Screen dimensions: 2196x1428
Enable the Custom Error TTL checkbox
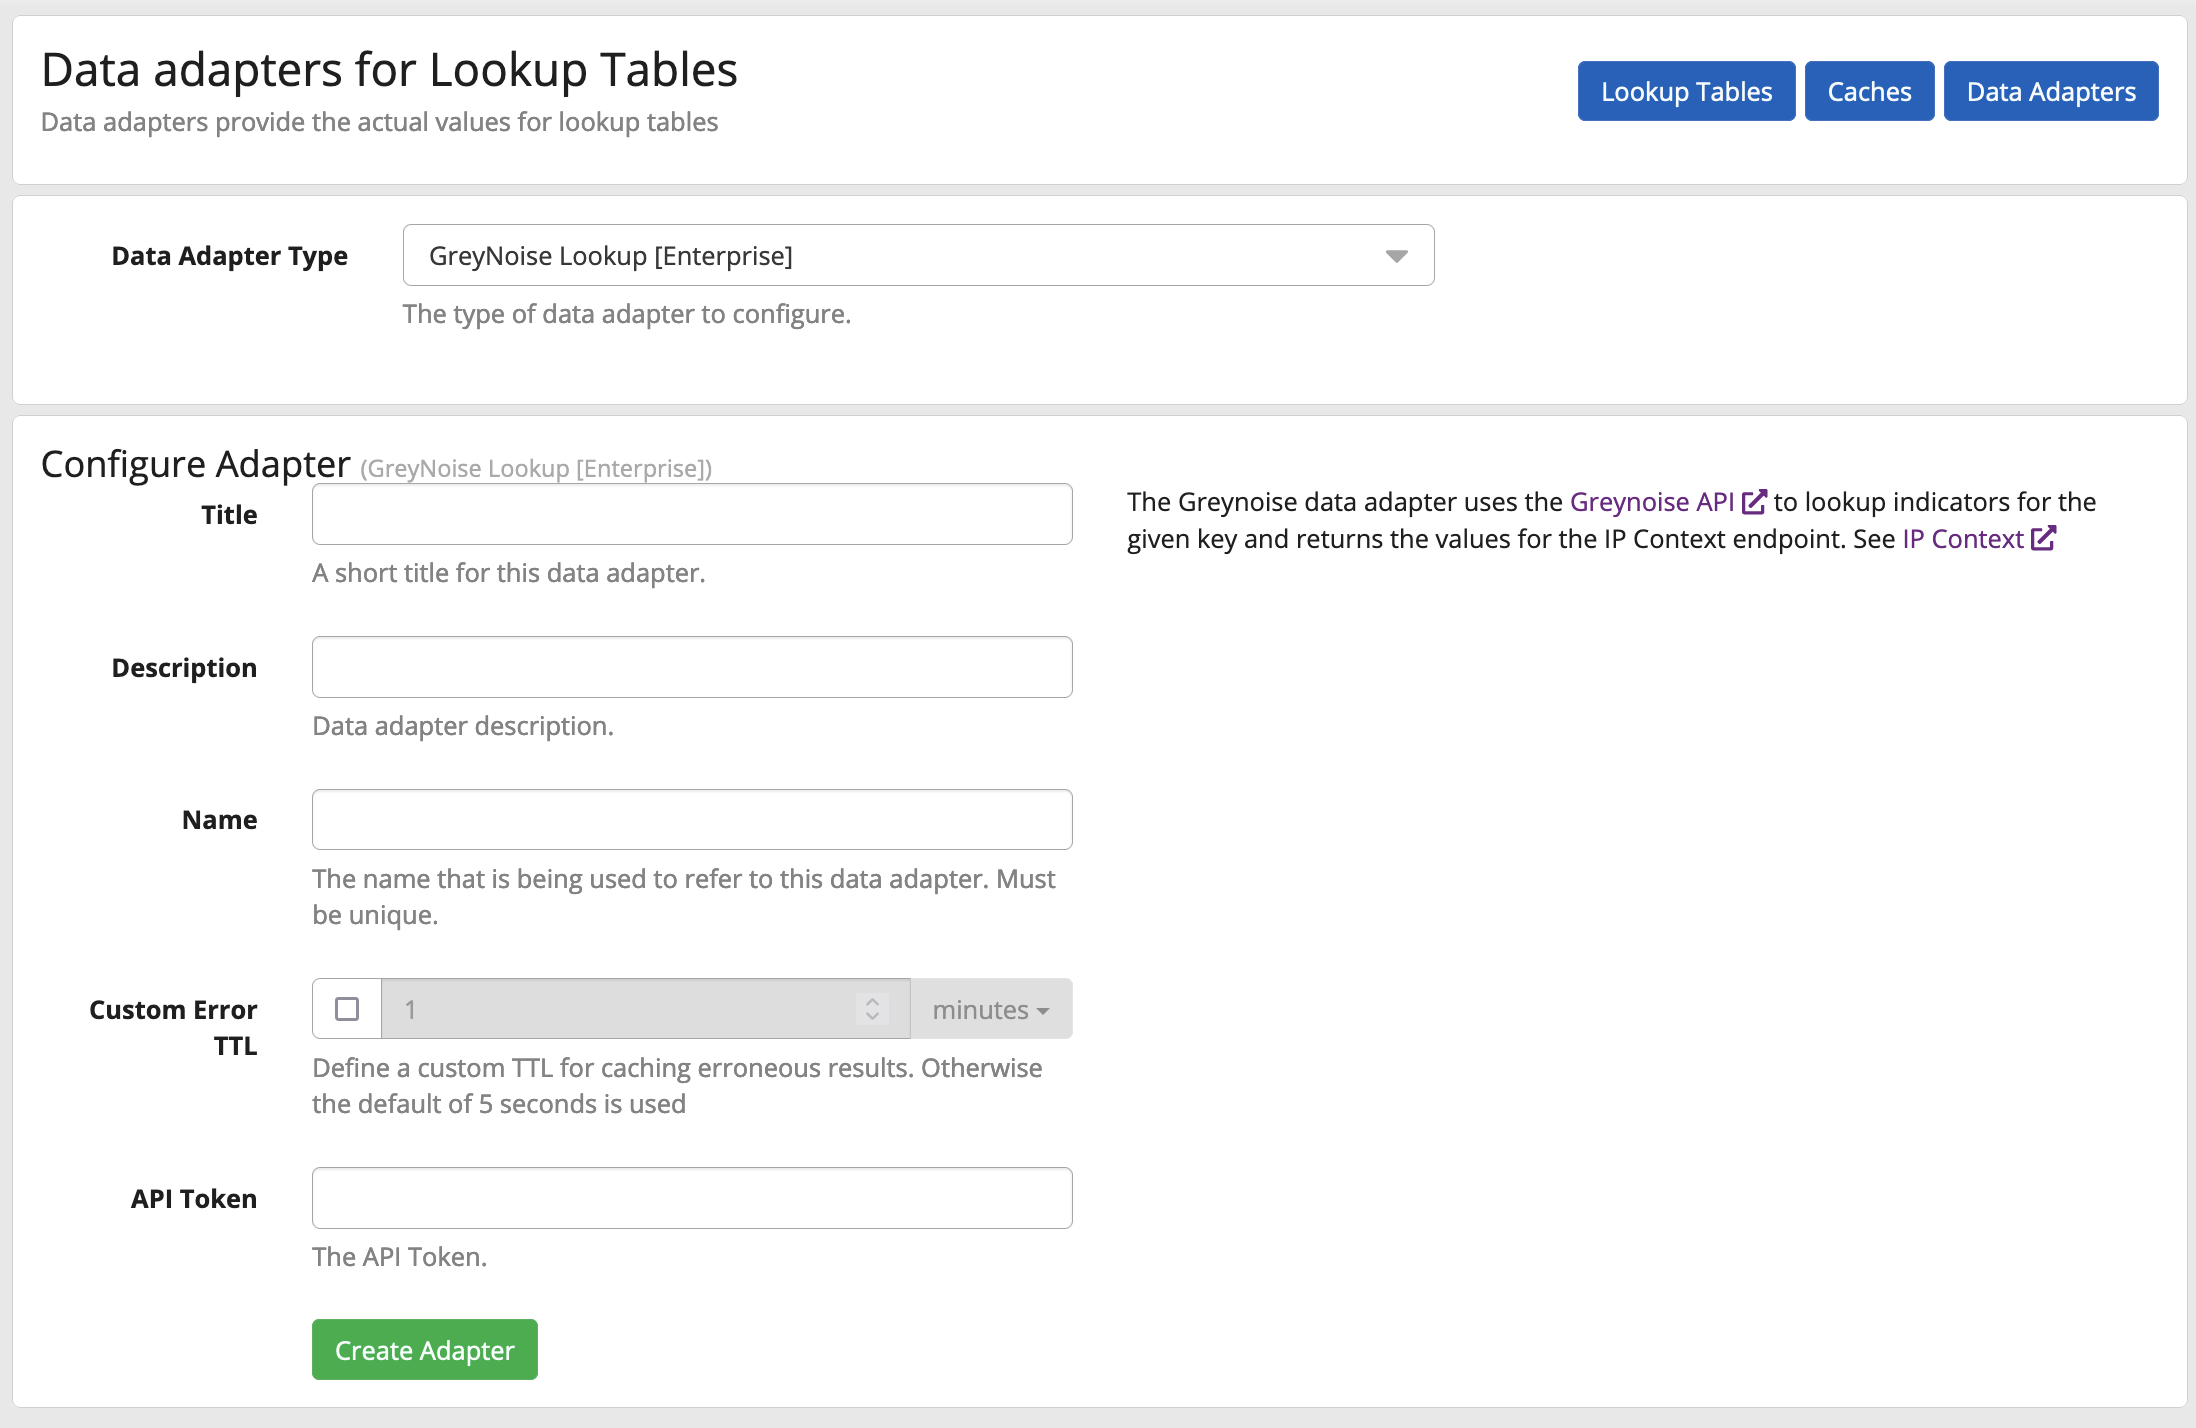[x=347, y=1009]
